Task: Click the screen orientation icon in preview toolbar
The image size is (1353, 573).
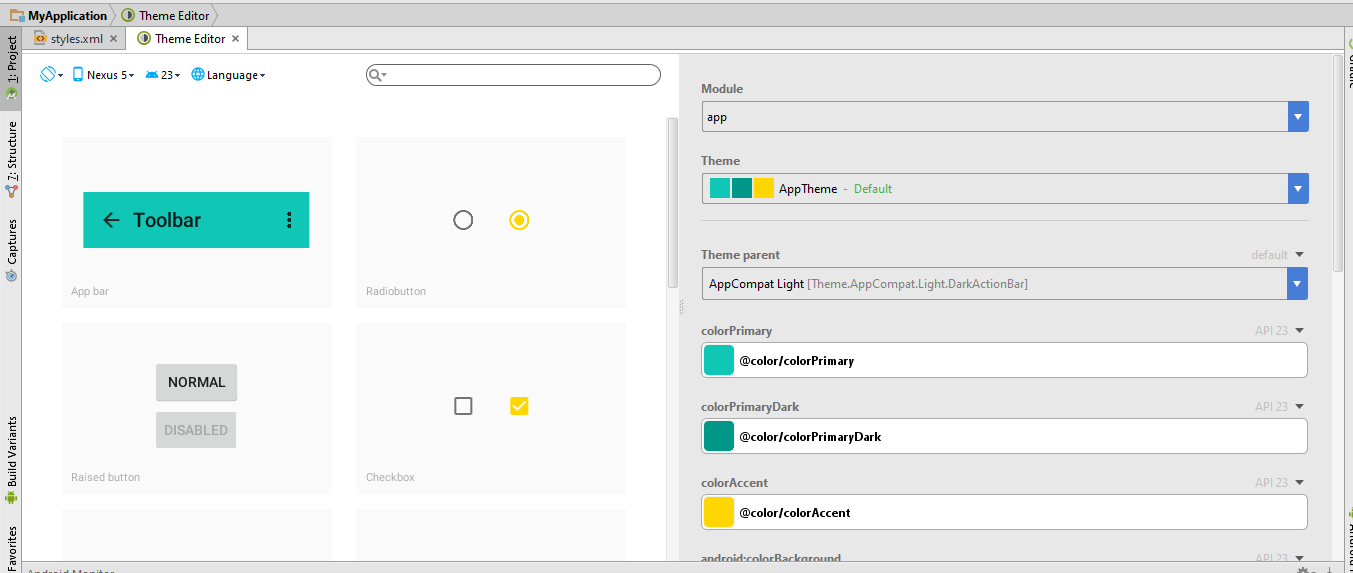Action: coord(47,74)
